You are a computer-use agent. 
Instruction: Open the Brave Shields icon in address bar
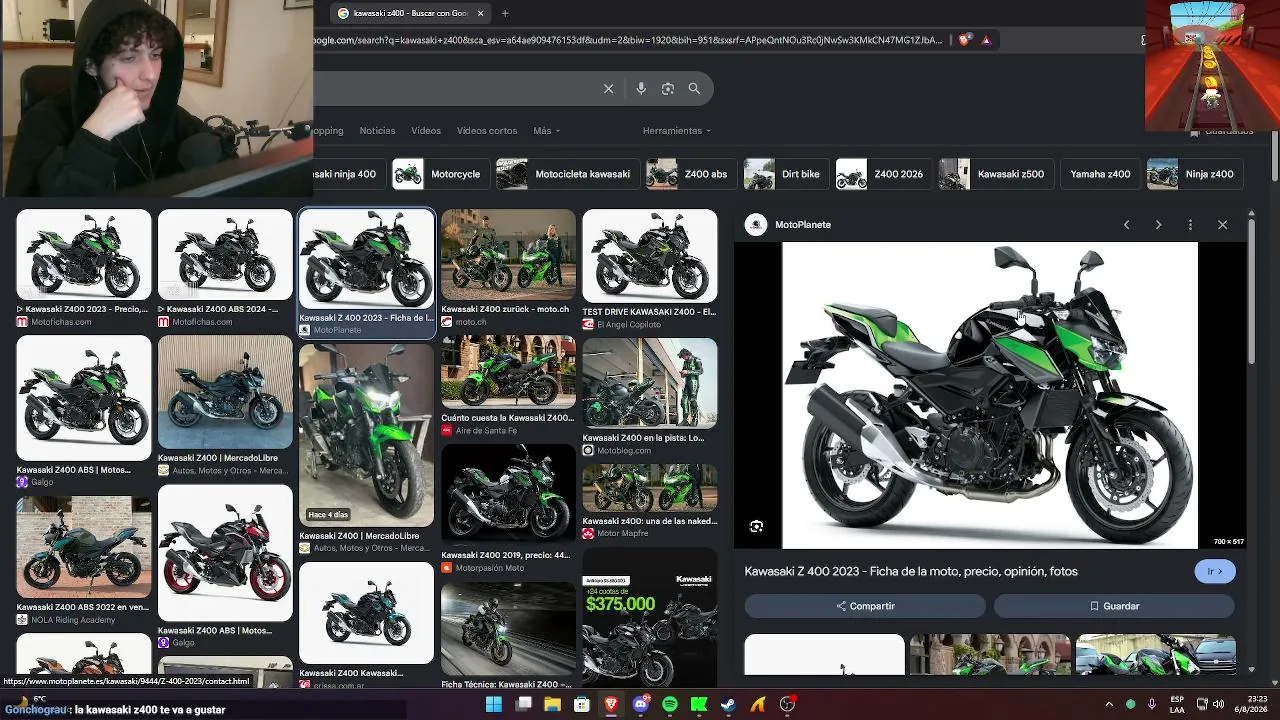click(964, 40)
